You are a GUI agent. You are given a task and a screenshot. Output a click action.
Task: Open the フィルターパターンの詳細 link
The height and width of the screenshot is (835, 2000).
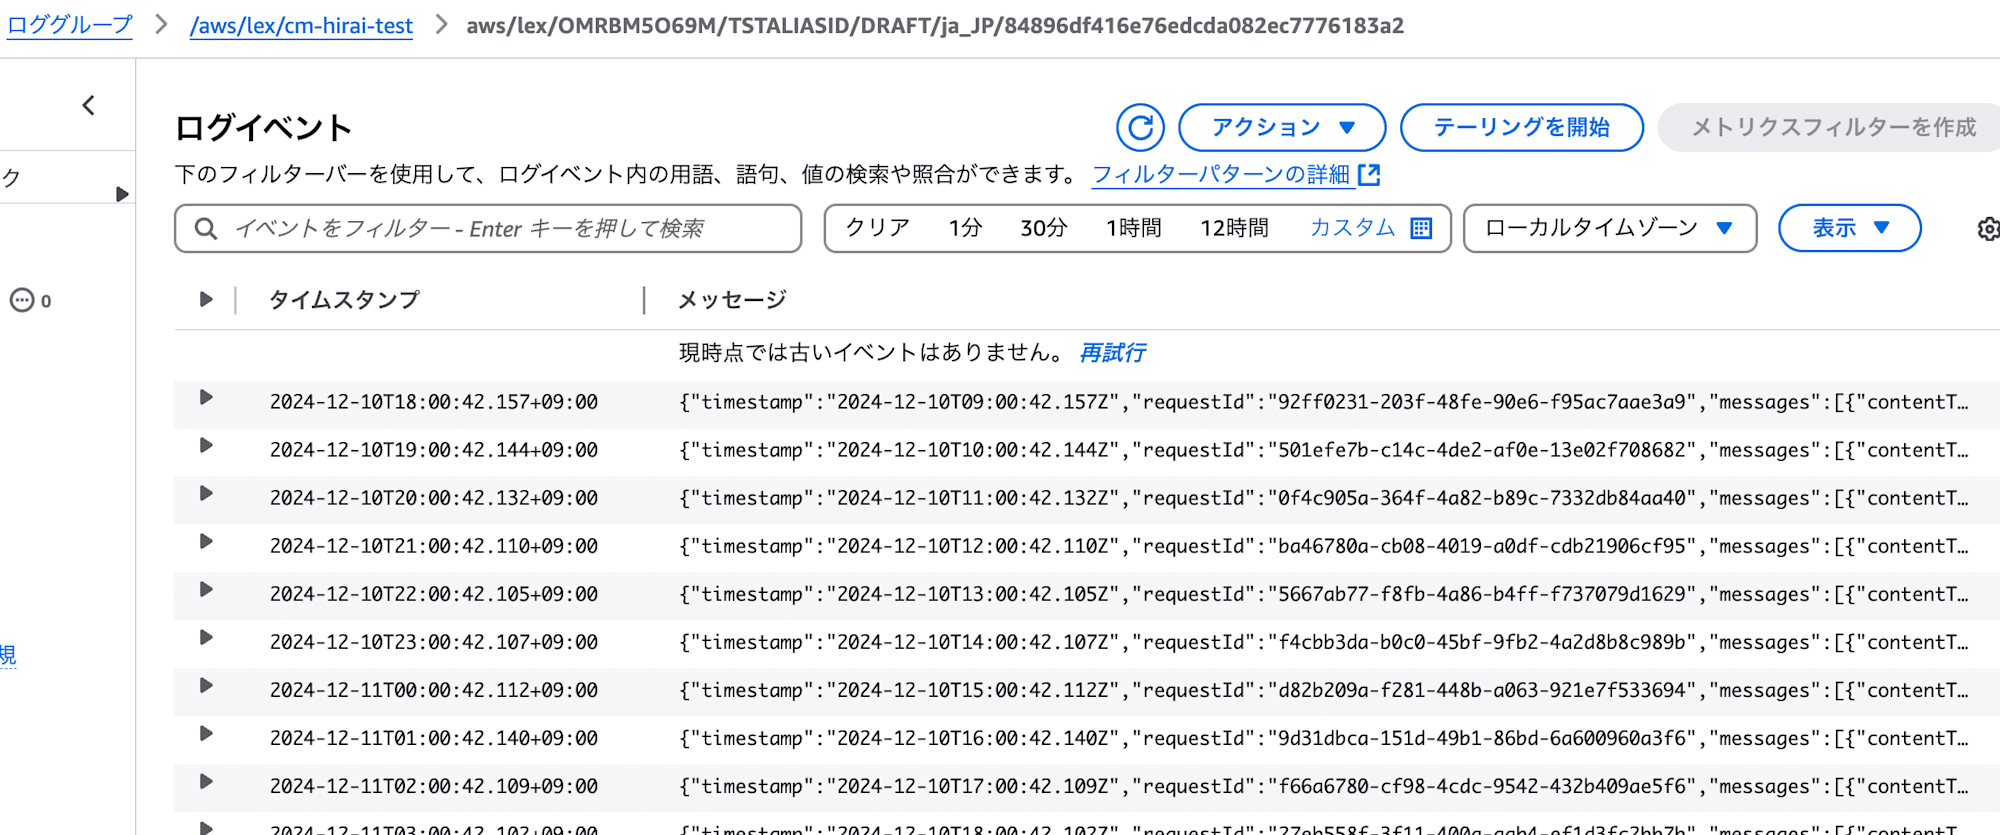coord(1221,175)
